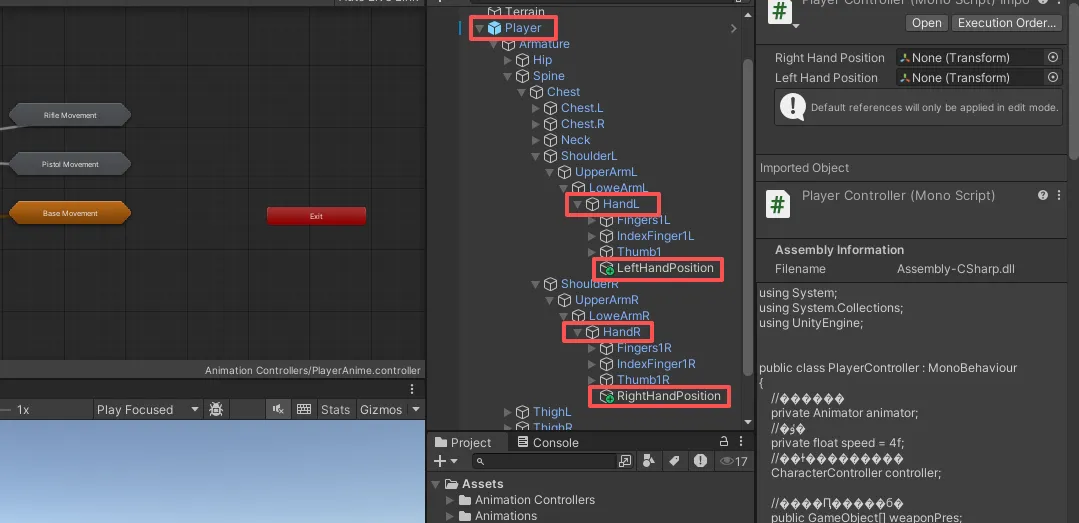This screenshot has height=523, width=1079.
Task: Collapse the HandL bone
Action: tap(578, 204)
